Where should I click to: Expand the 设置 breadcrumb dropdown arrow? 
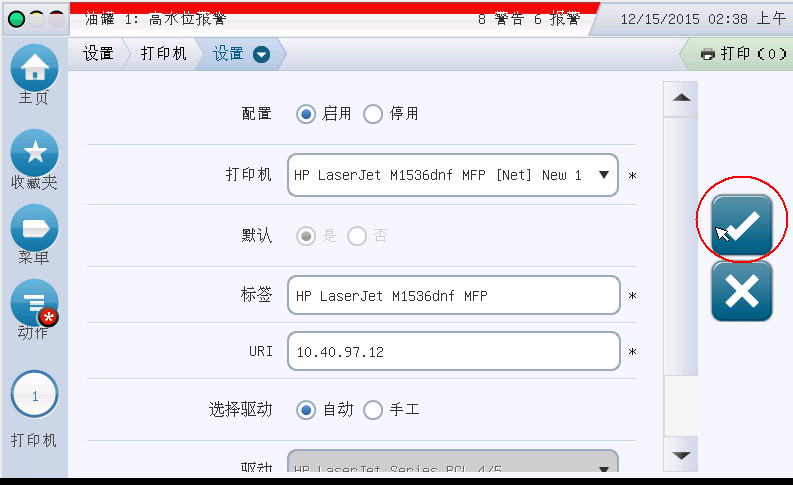tap(262, 54)
